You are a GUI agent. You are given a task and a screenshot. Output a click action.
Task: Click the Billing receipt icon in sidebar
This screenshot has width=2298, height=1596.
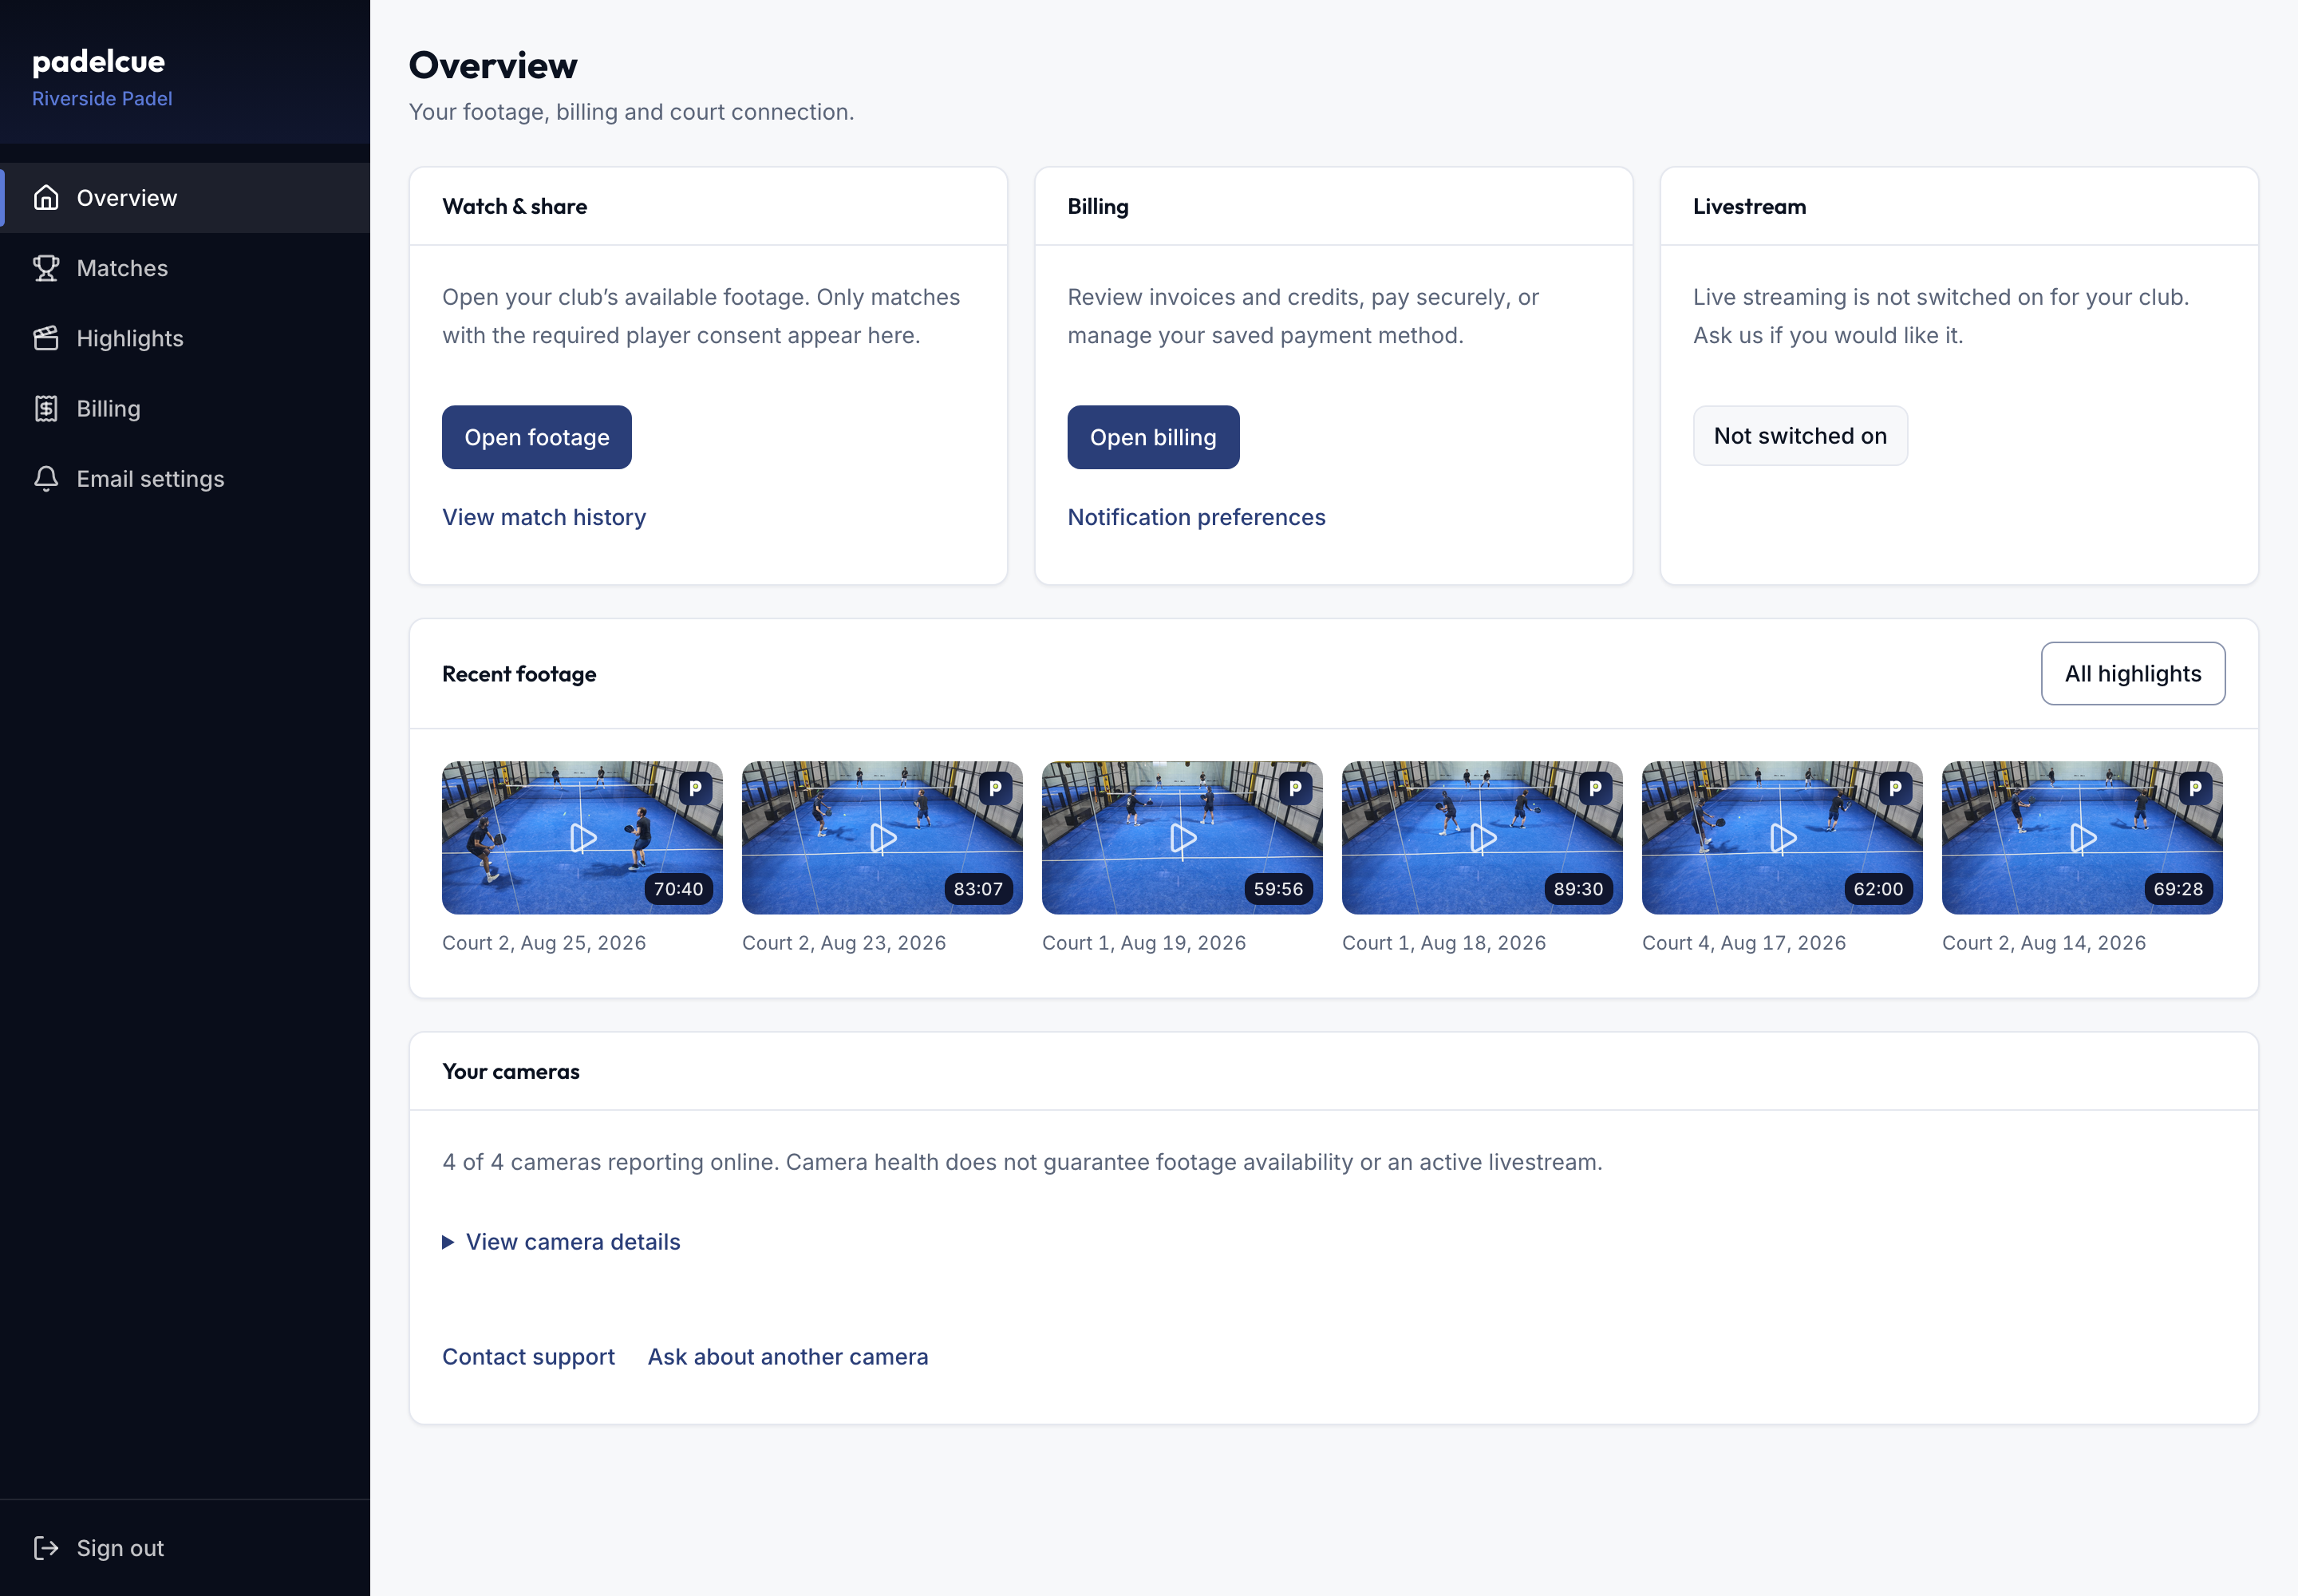(x=46, y=408)
